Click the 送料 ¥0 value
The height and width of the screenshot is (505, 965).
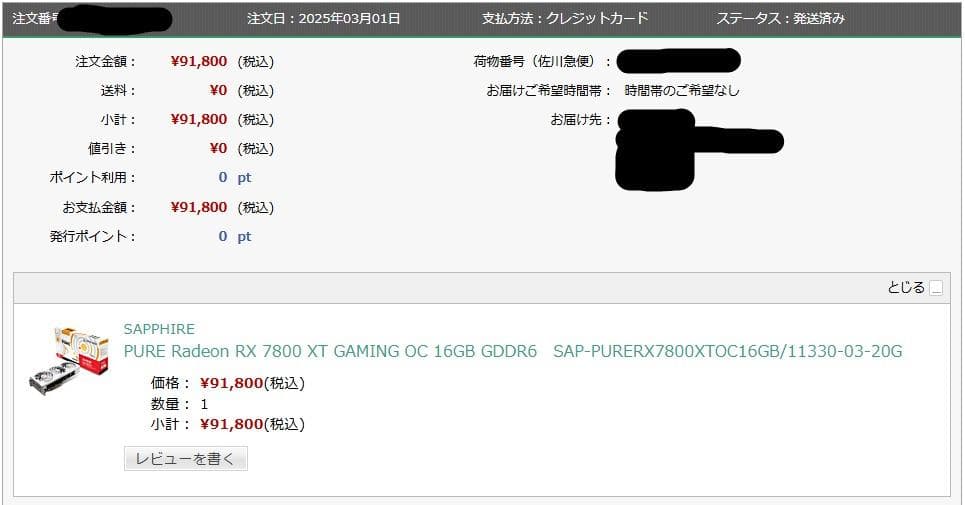[218, 90]
